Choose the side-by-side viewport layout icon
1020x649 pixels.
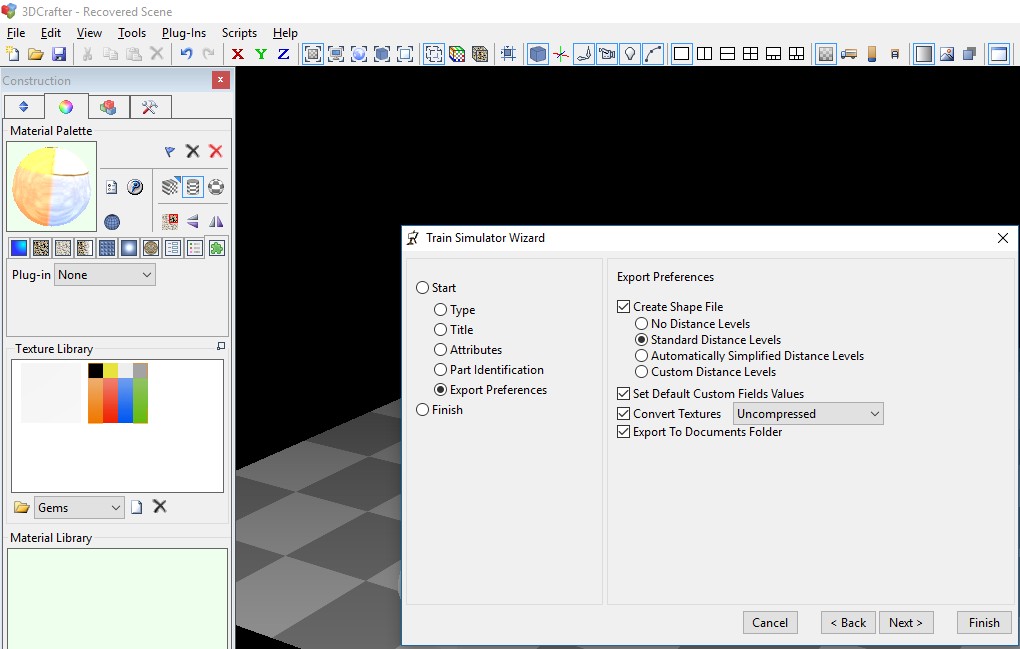tap(705, 54)
